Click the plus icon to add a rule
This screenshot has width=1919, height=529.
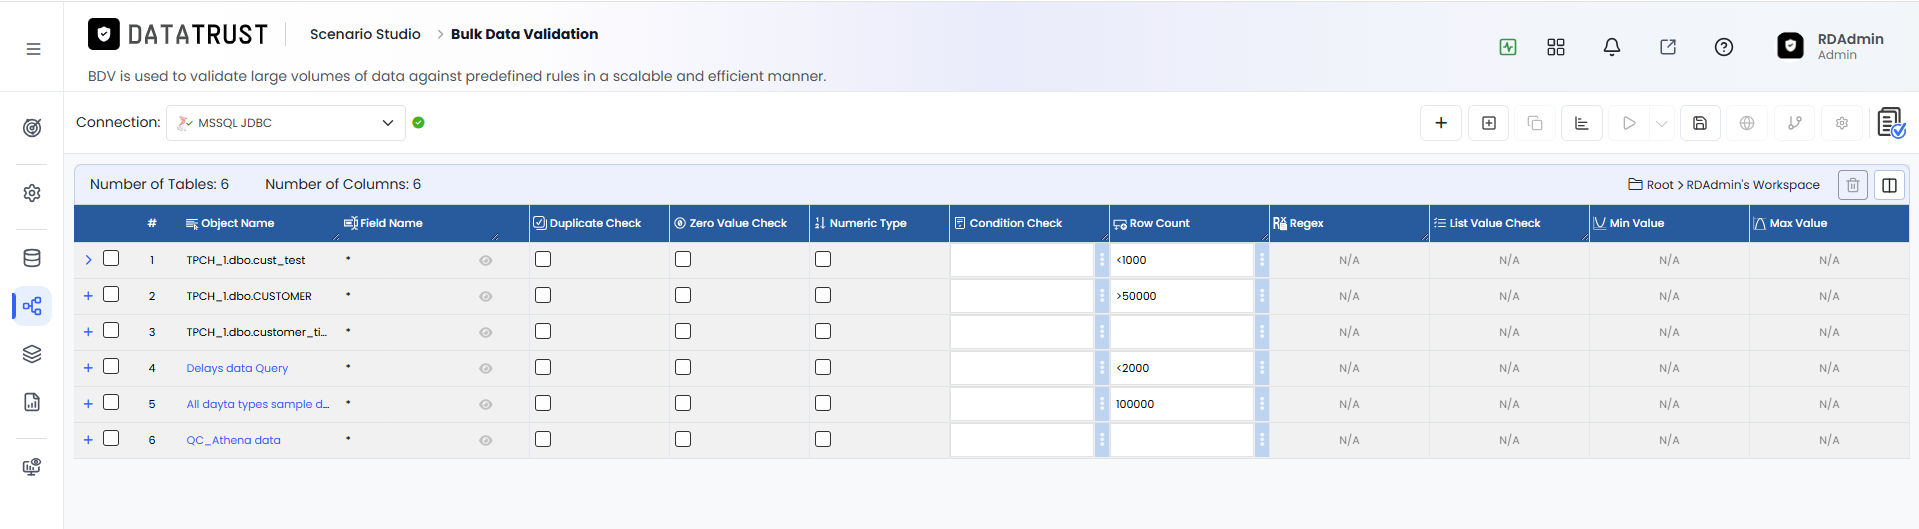[1441, 123]
